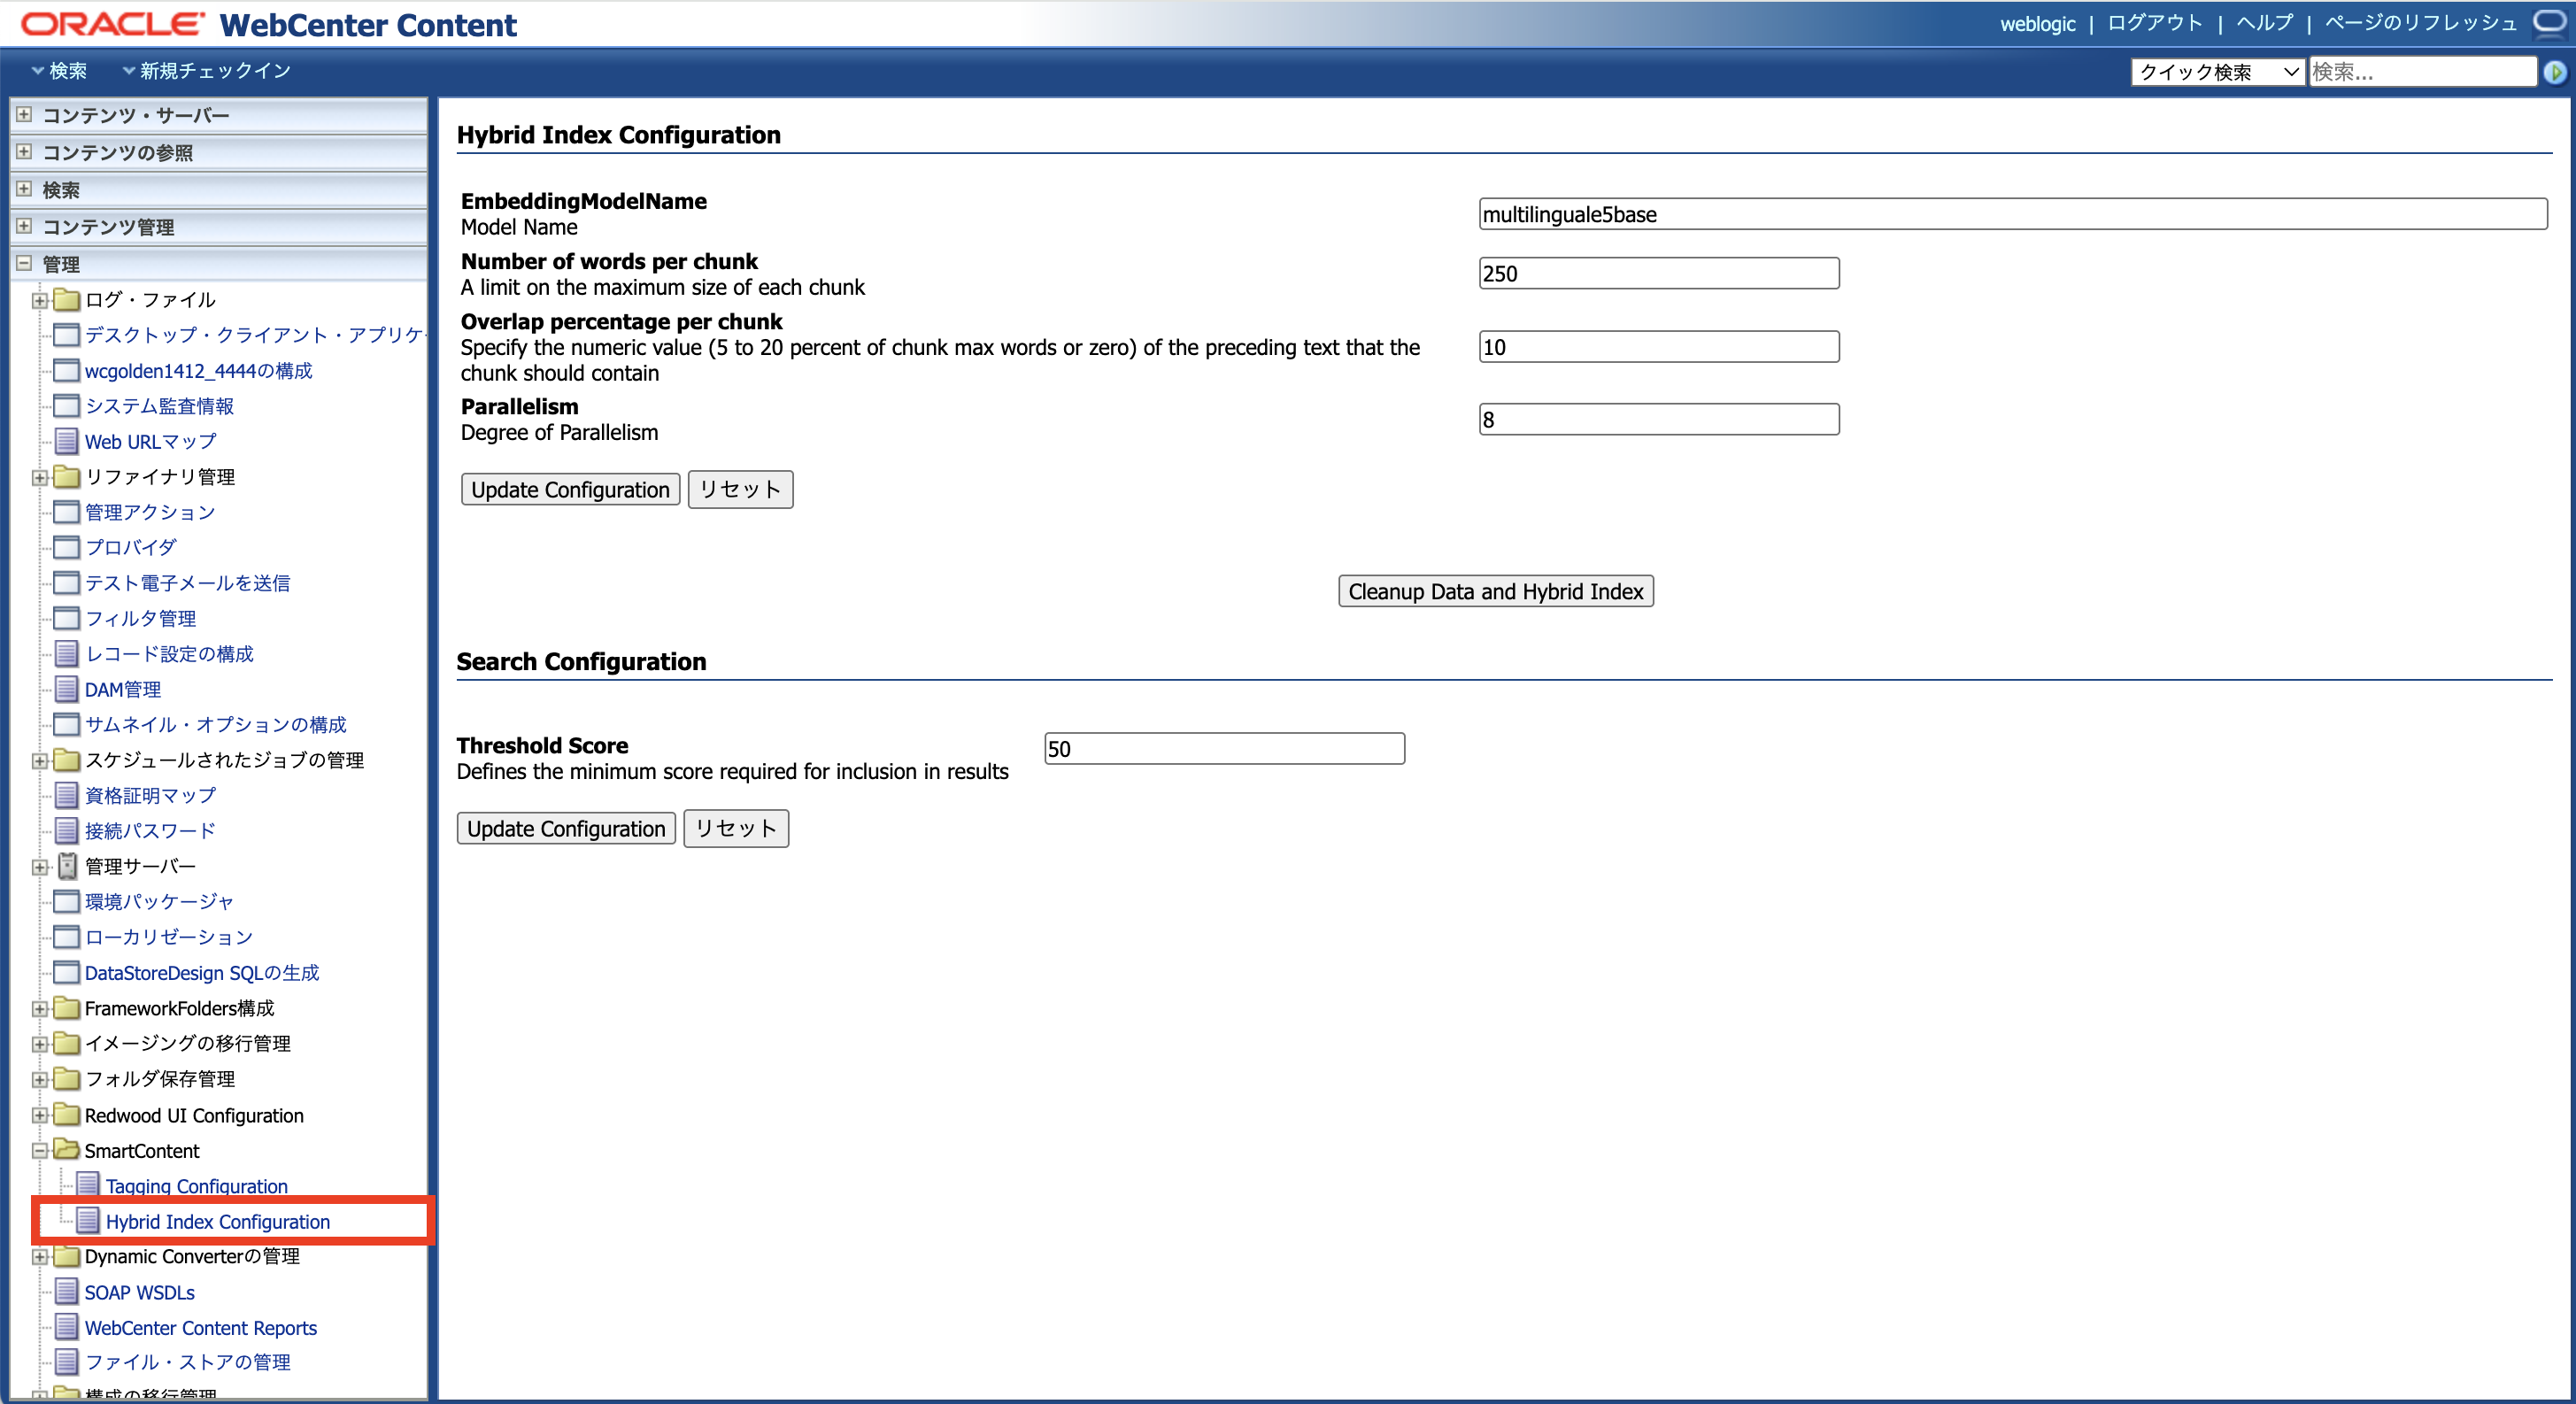Viewport: 2576px width, 1404px height.
Task: Click the ログアウト link
Action: 2154,23
